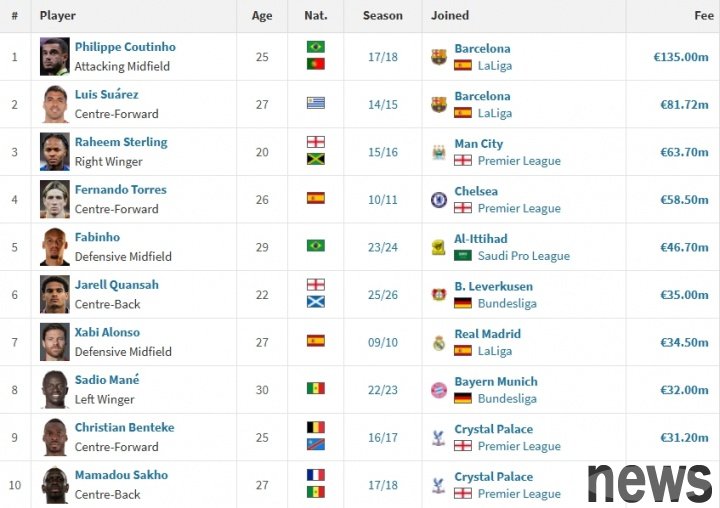
Task: Click the Uruguay flag for Luis Suárez
Action: coord(316,103)
